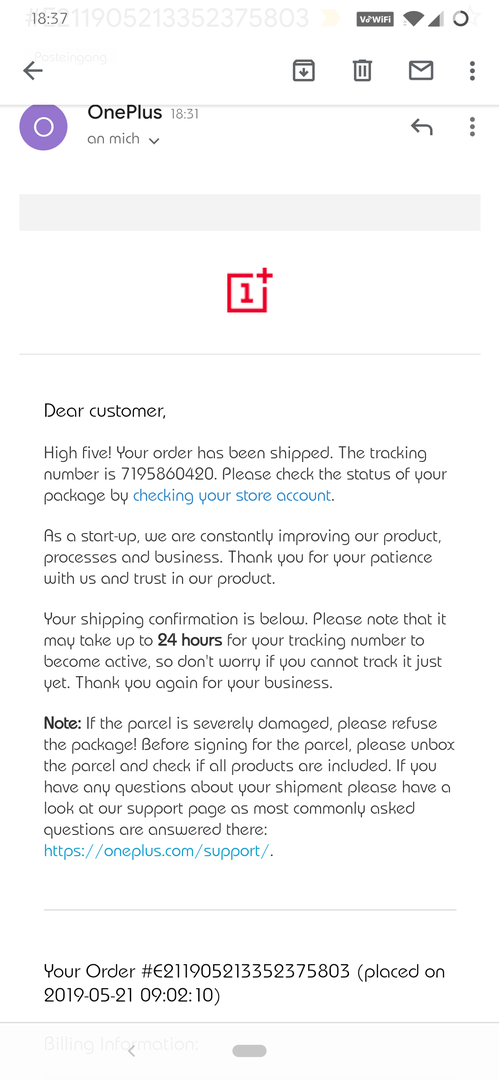Open the 'checking your store account' link
499x1080 pixels.
(232, 495)
